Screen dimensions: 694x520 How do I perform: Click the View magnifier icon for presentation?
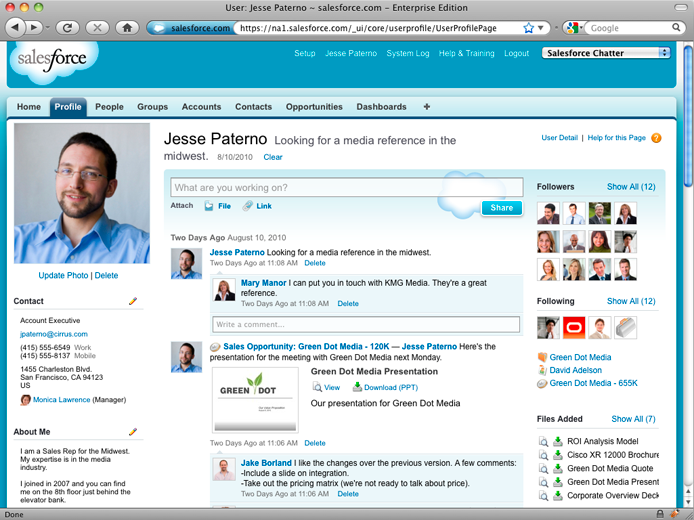click(317, 387)
